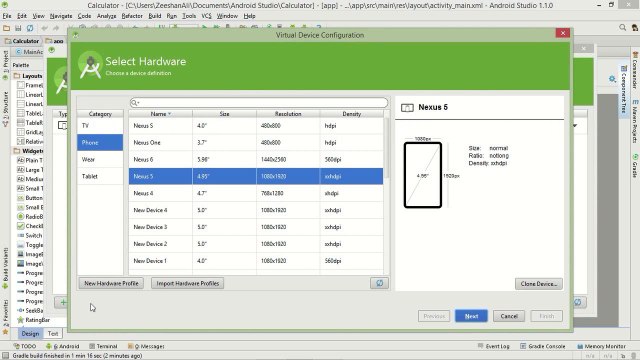Screen dimensions: 640x360
Task: Open the Event Log panel
Action: click(x=493, y=346)
